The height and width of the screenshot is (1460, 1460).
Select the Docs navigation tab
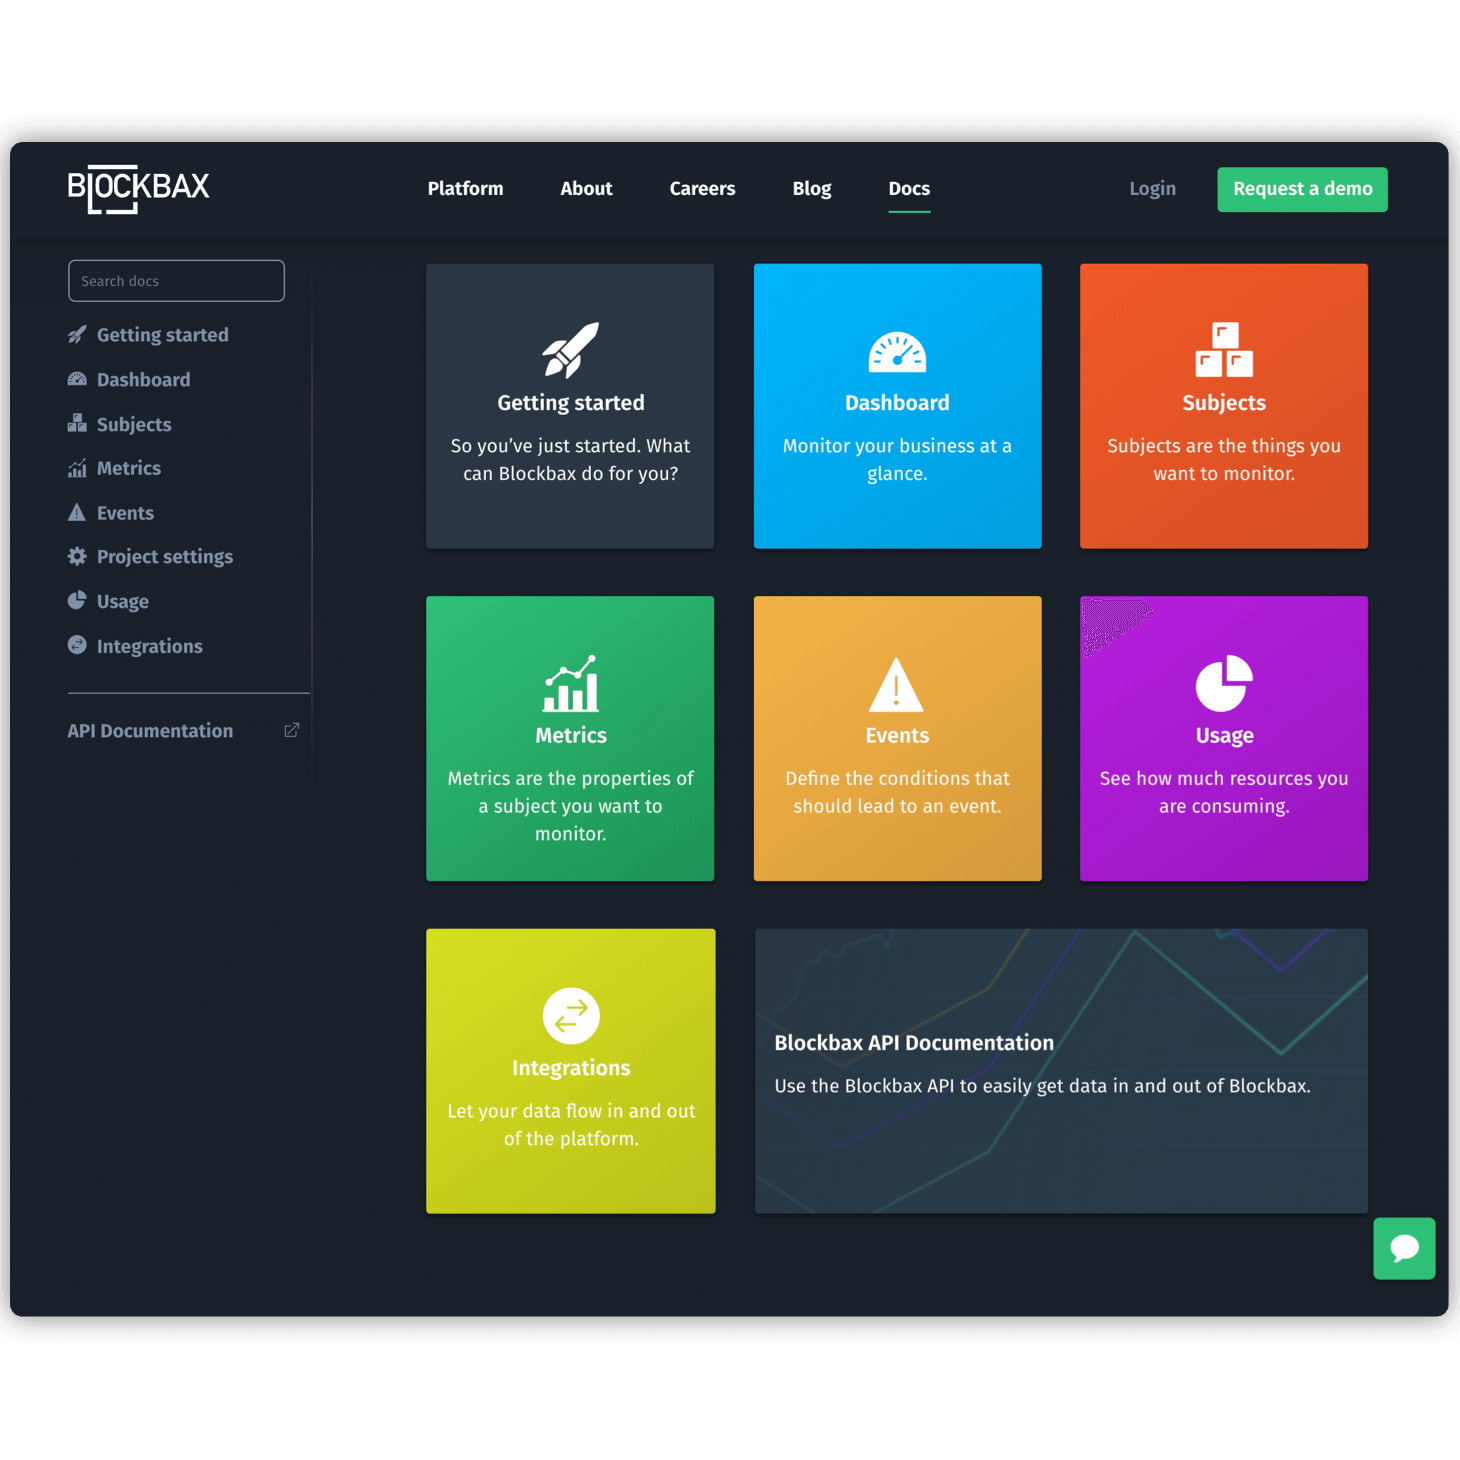(x=909, y=189)
